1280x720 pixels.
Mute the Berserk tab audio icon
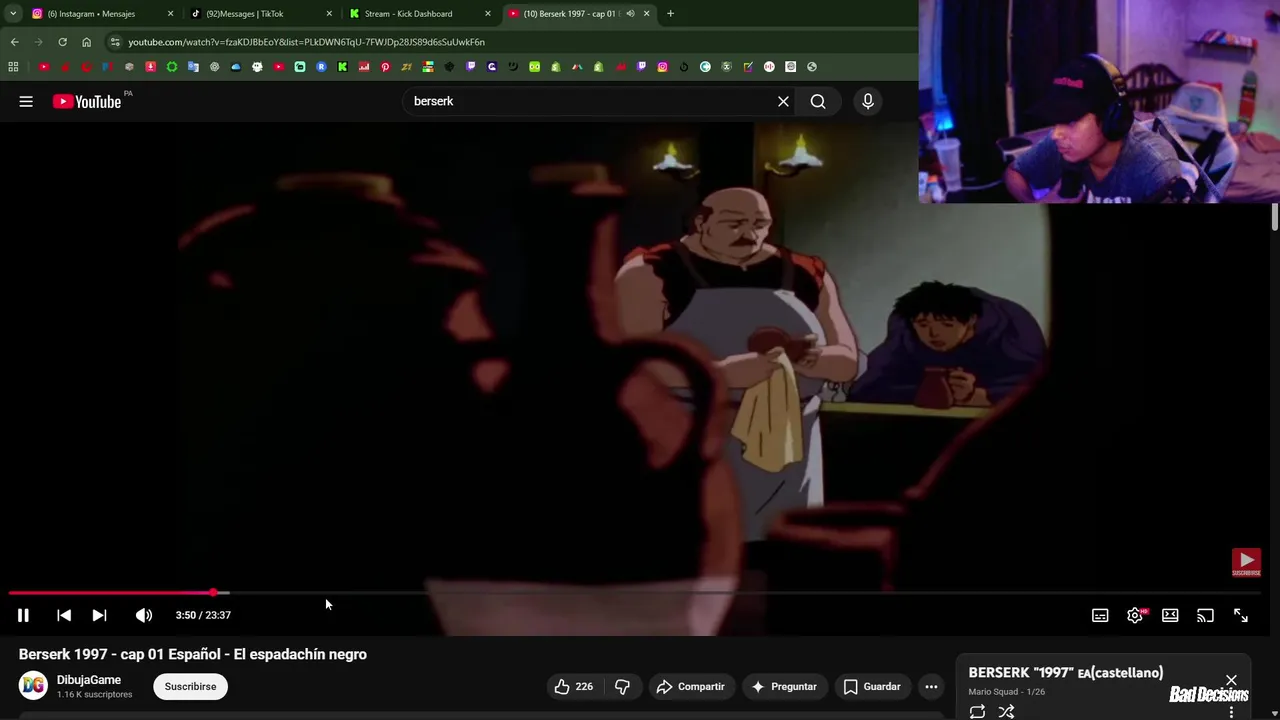pos(630,14)
